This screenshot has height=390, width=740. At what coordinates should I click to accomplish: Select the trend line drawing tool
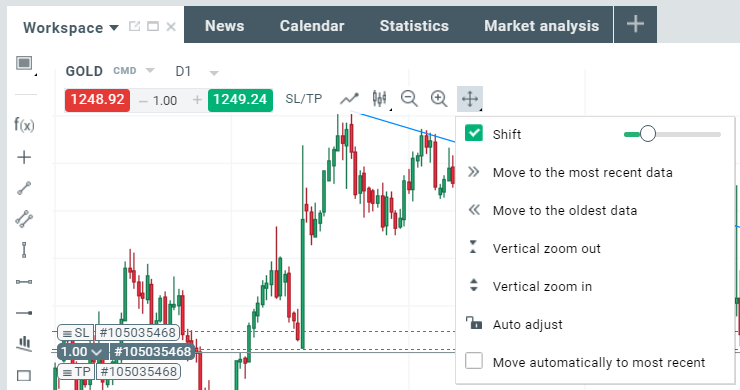tap(24, 188)
